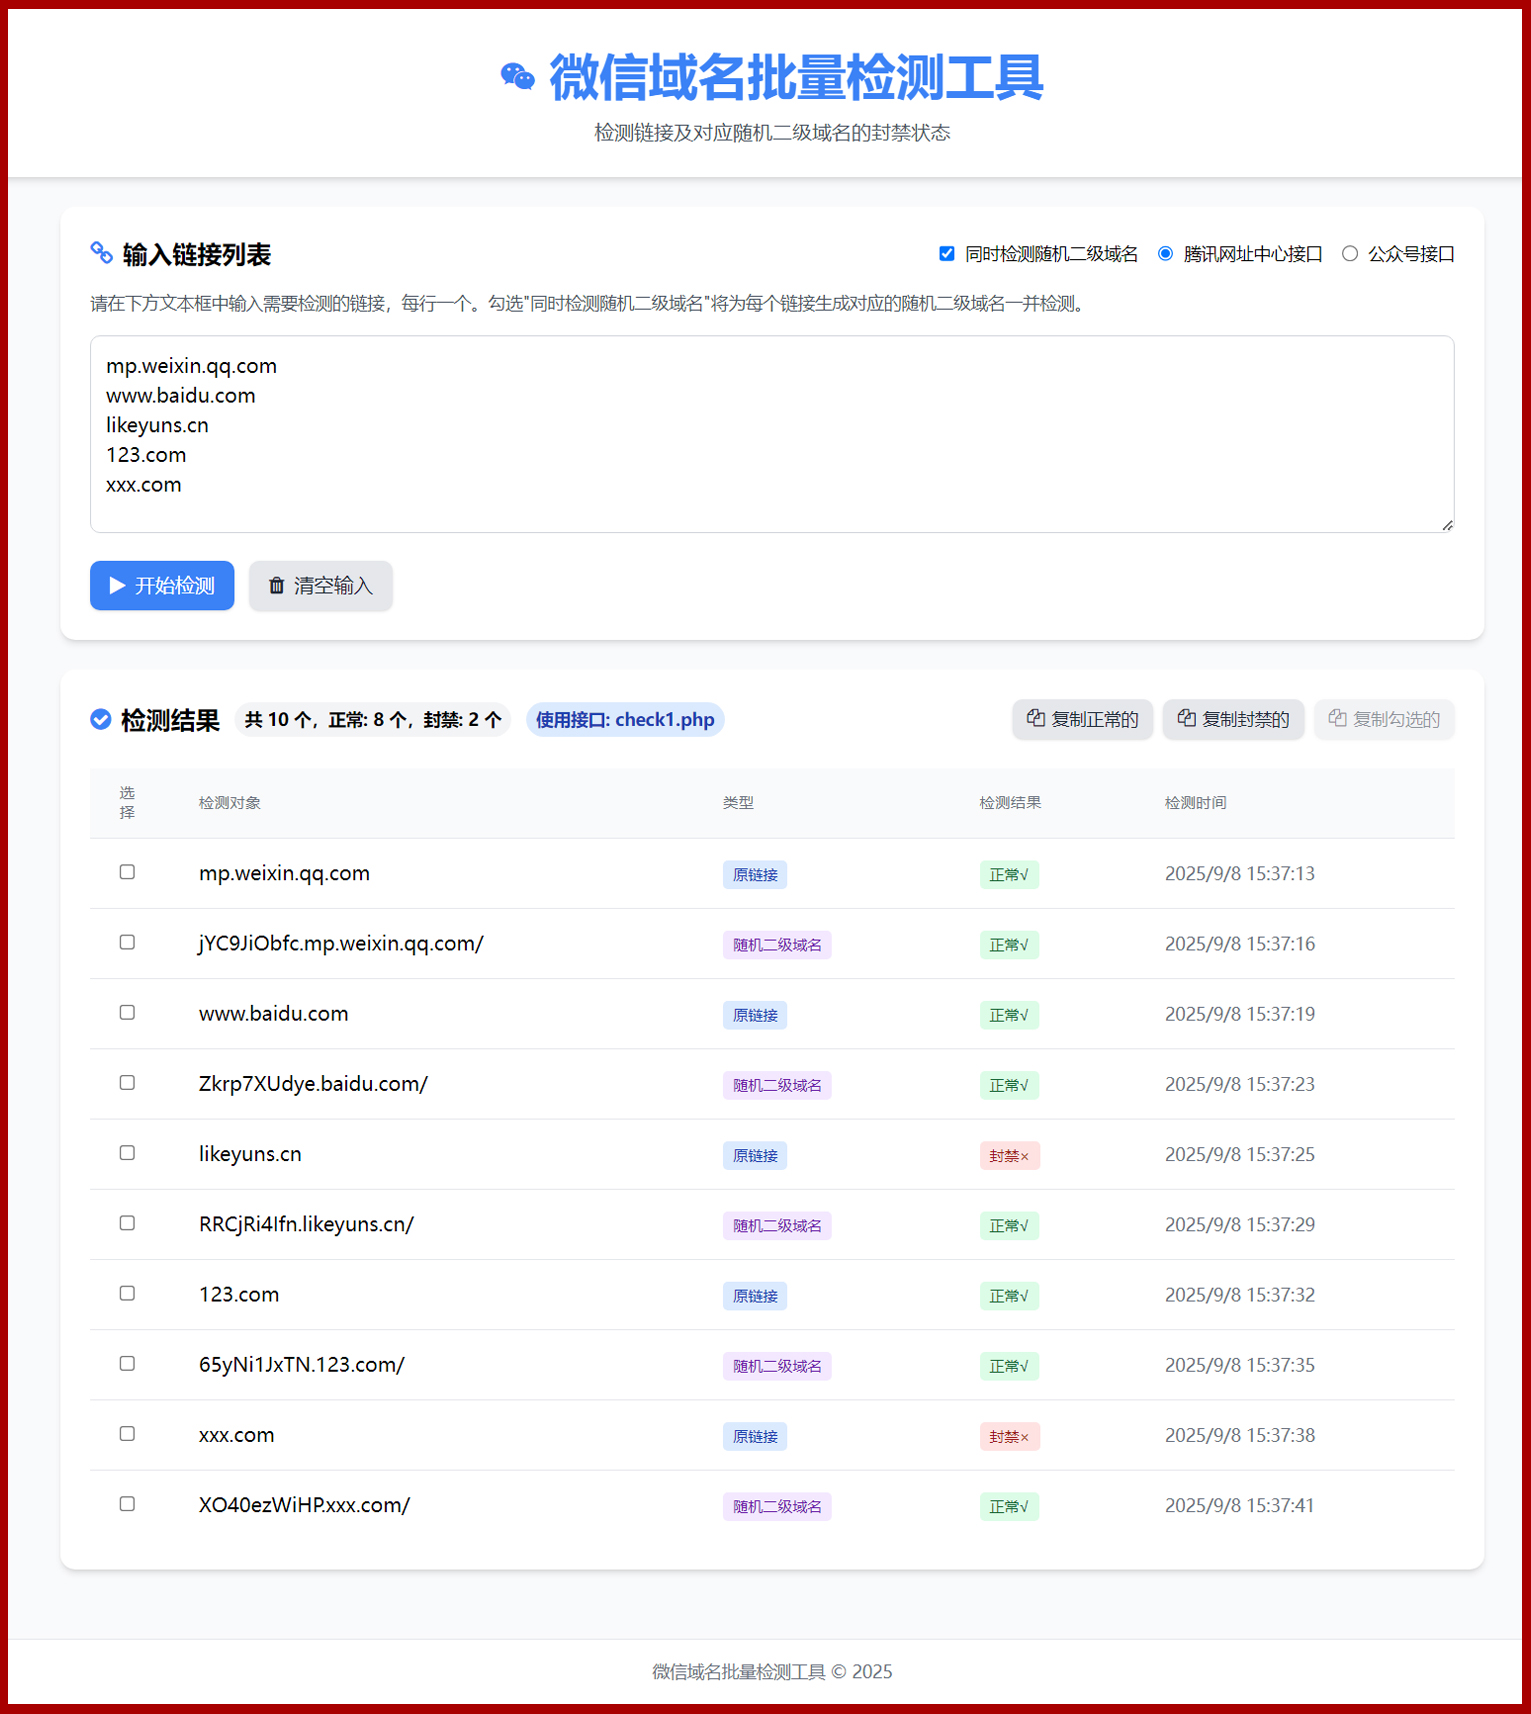Tick the checkbox for likeyuns.cn row

127,1153
